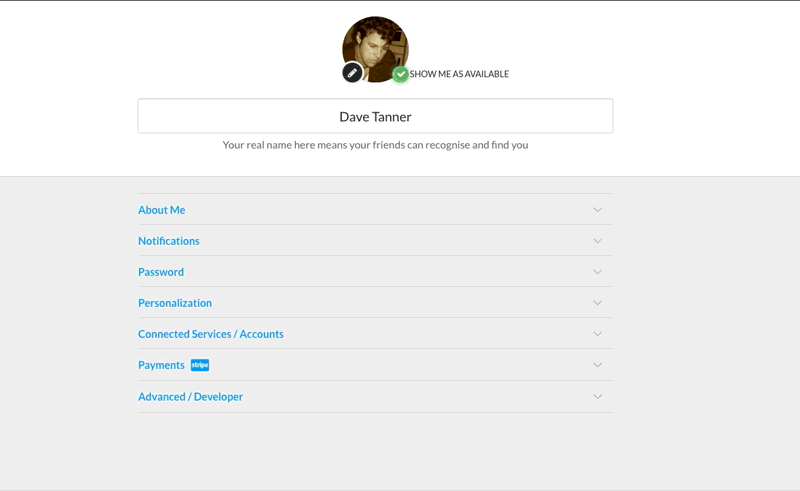This screenshot has height=491, width=800.
Task: Click the Stripe badge next to Payments
Action: point(200,365)
